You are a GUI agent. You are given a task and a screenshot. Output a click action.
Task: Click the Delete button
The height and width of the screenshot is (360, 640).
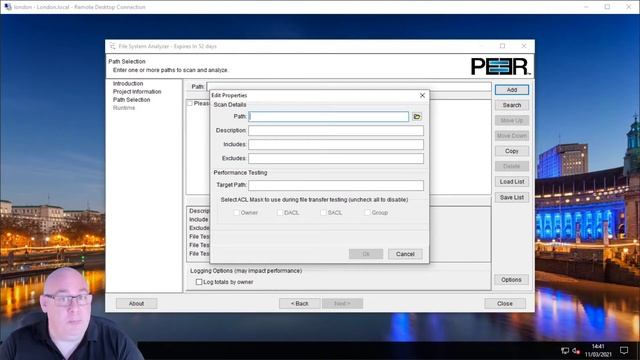(x=512, y=166)
